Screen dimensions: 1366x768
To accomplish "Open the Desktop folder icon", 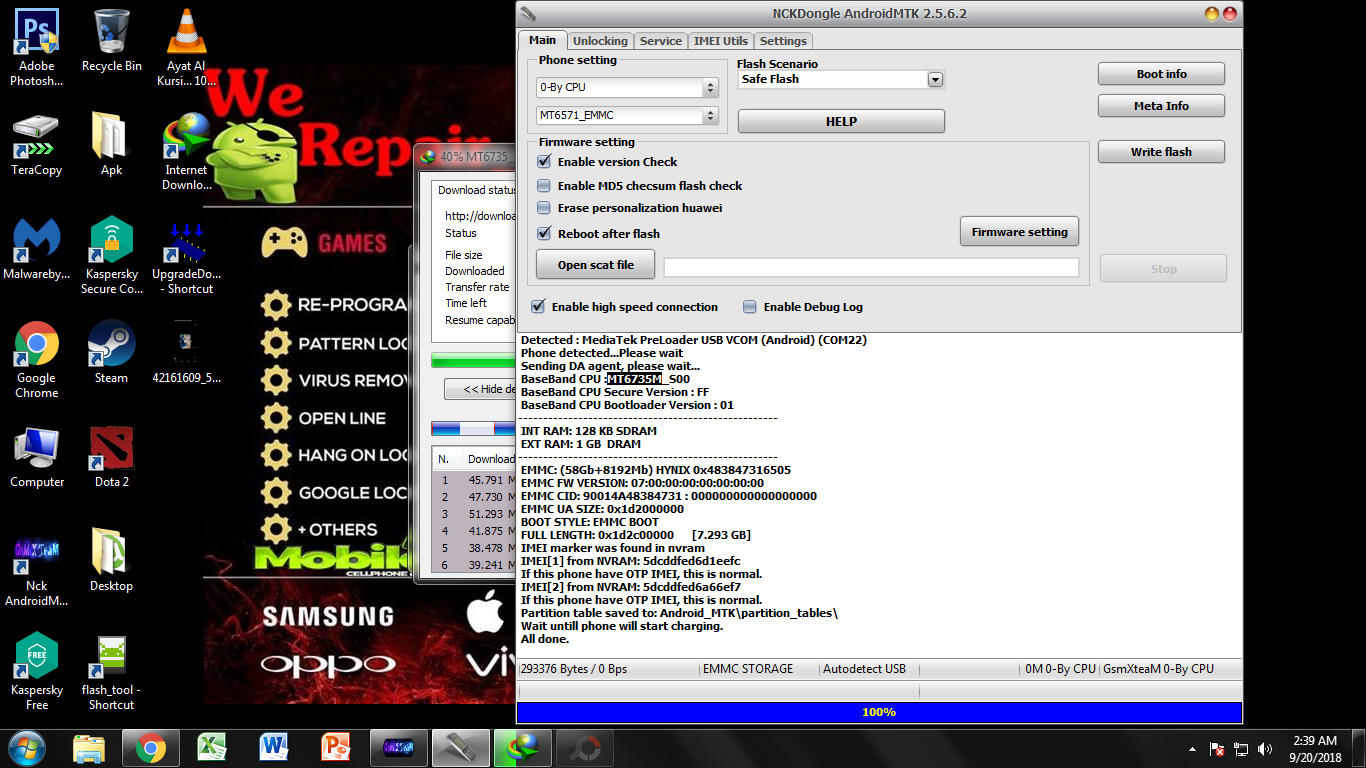I will coord(111,561).
